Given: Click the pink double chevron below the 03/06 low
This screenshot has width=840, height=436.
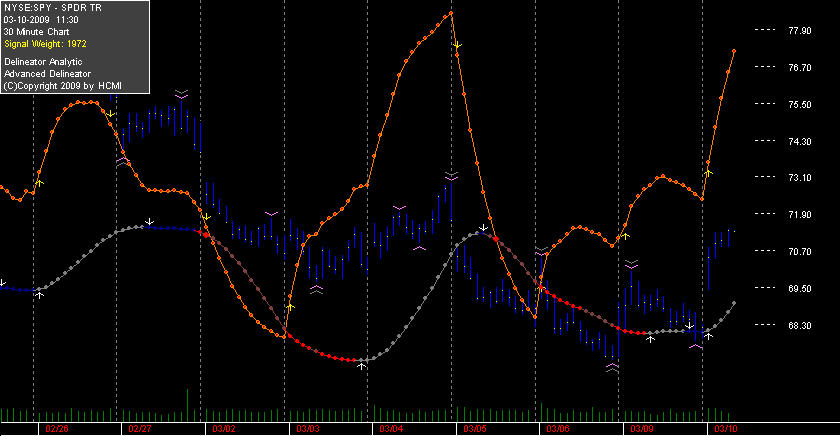Looking at the screenshot, I should point(612,367).
